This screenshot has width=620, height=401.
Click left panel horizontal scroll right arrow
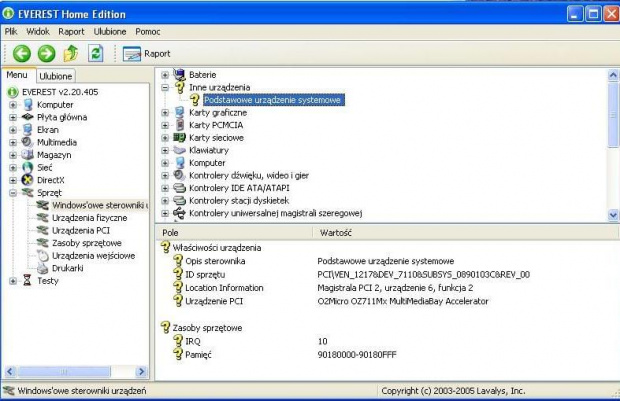click(141, 371)
